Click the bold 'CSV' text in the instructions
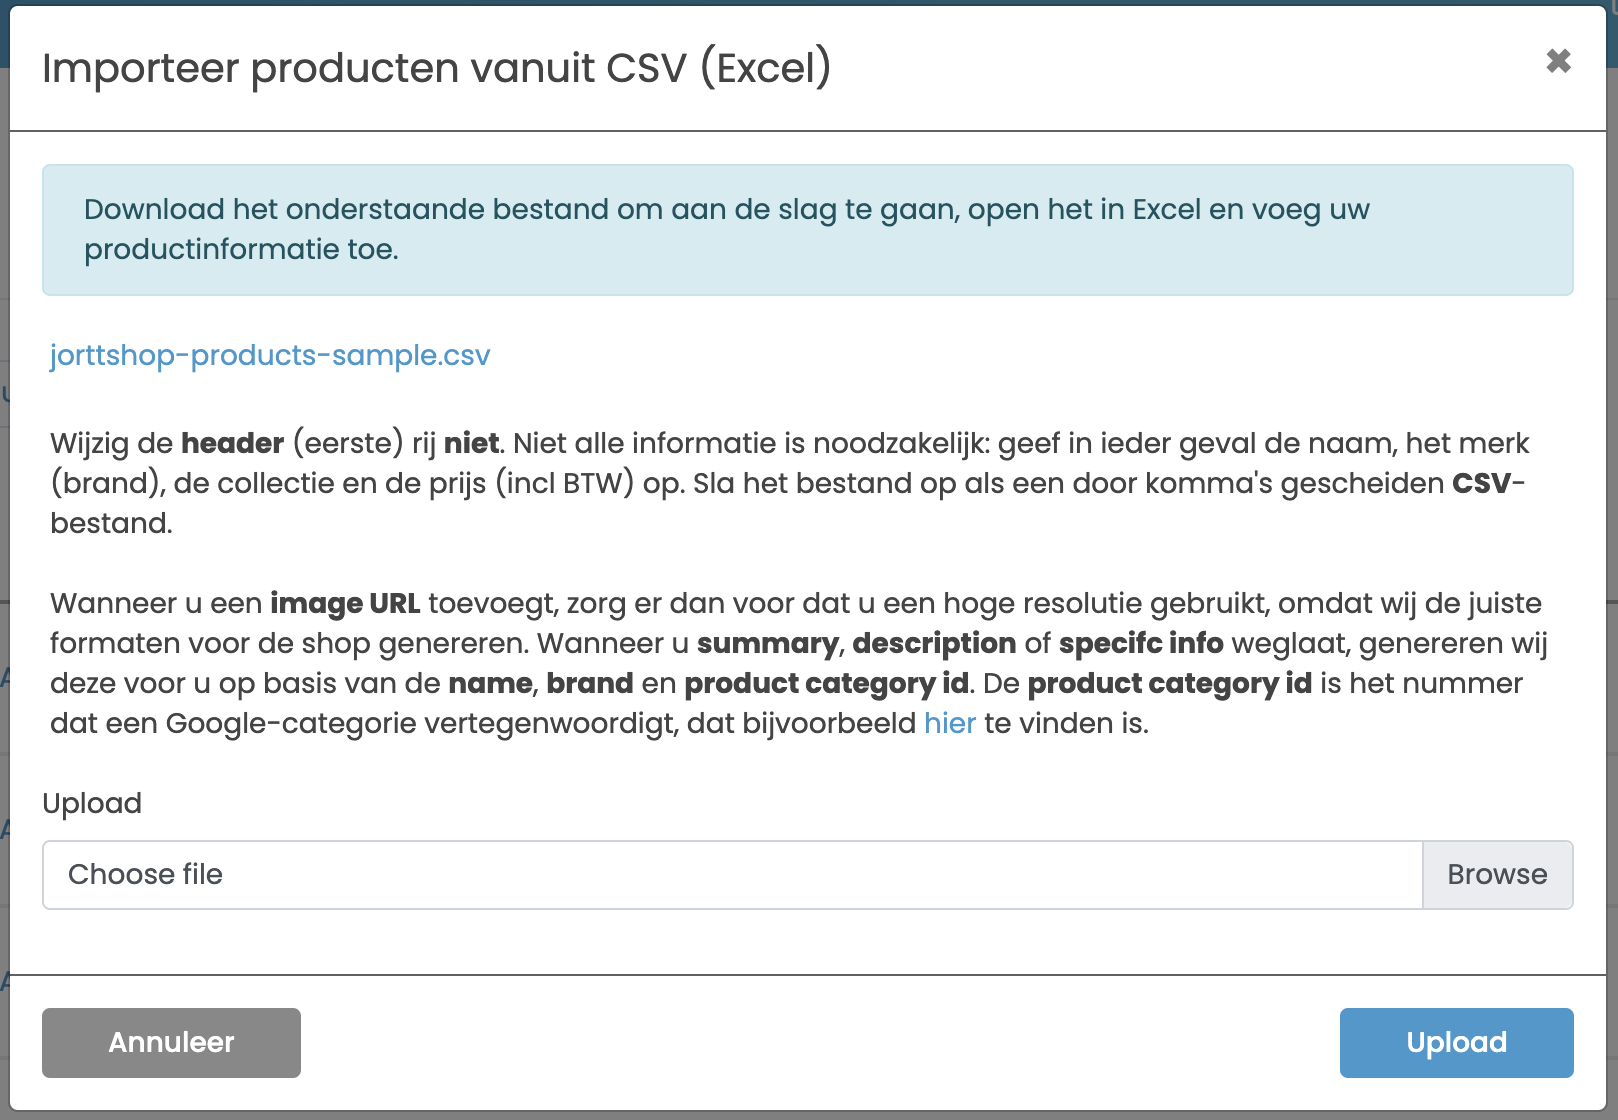Screen dimensions: 1618x1120 pos(1482,483)
